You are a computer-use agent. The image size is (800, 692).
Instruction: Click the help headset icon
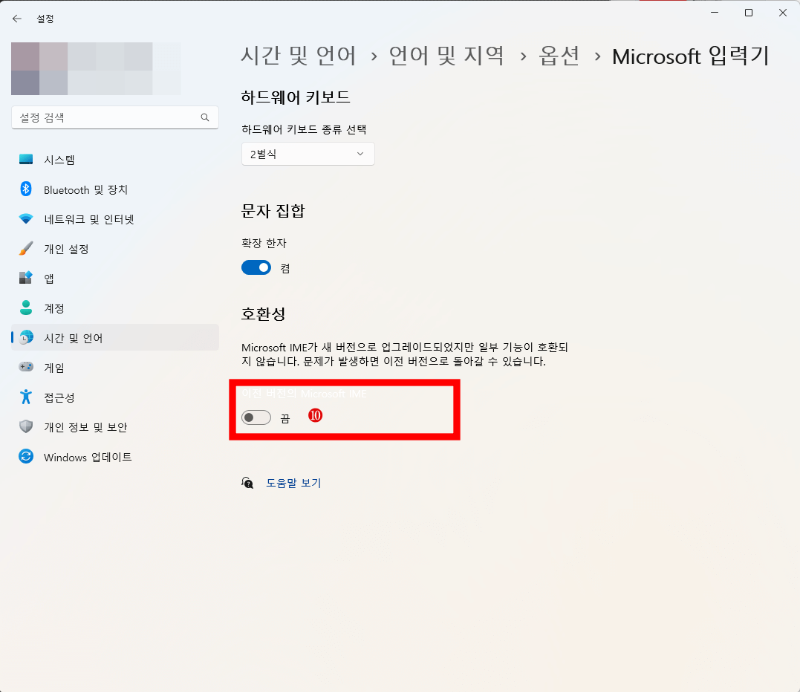(x=247, y=483)
